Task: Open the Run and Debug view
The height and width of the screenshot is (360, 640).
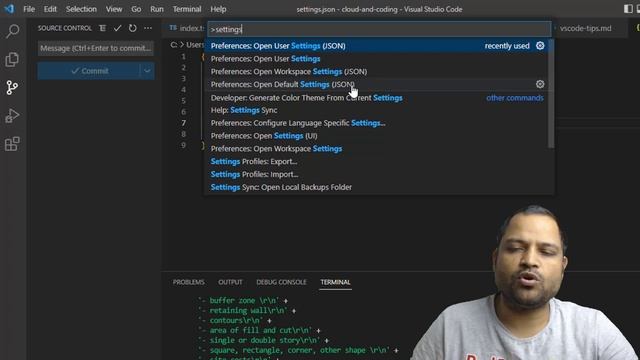Action: [12, 116]
